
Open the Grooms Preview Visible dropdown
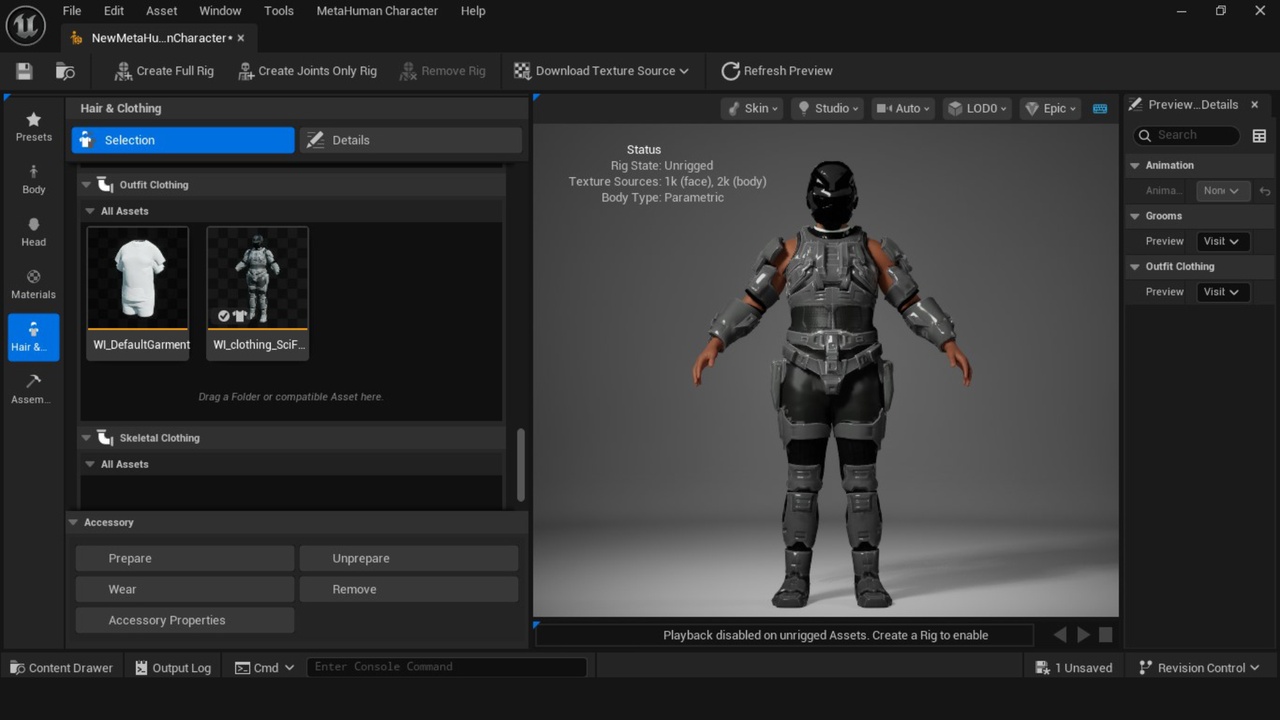tap(1222, 241)
